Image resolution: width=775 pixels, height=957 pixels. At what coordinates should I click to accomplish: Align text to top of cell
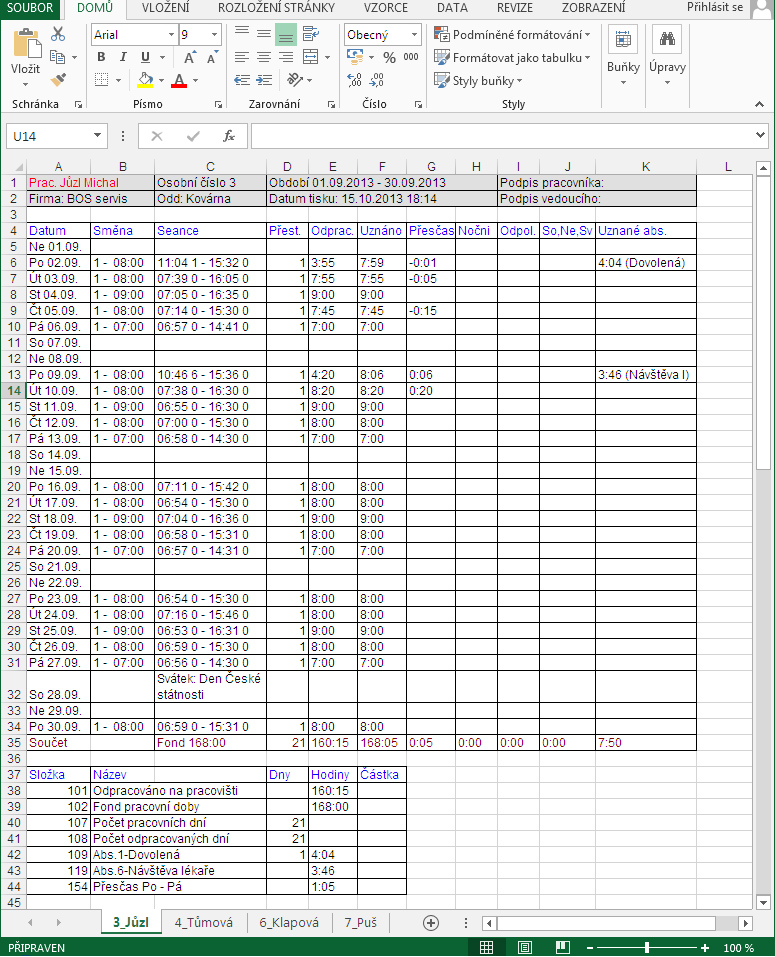click(x=242, y=32)
